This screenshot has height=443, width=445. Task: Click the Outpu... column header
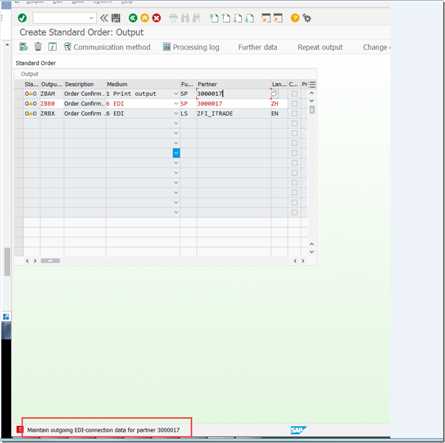[x=51, y=84]
